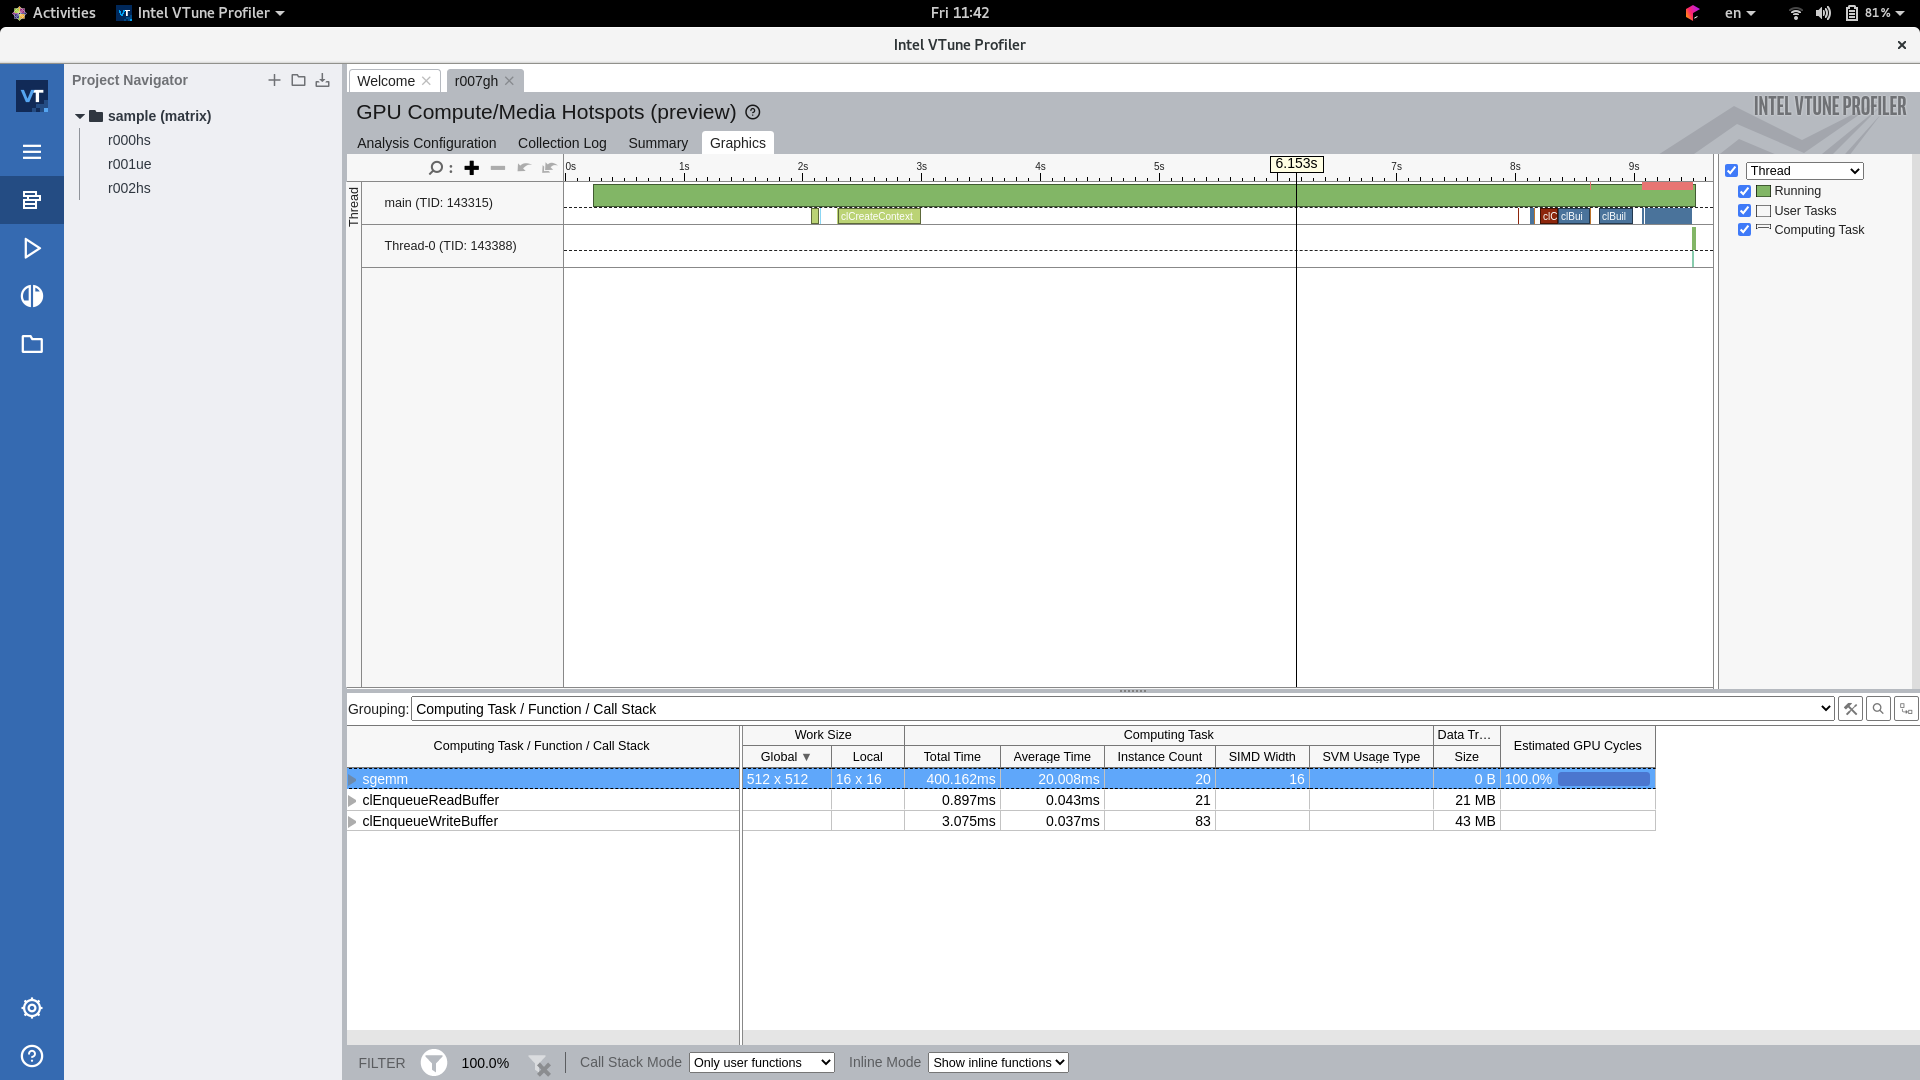
Task: Click the clCreateContext task bar in timeline
Action: pos(878,216)
